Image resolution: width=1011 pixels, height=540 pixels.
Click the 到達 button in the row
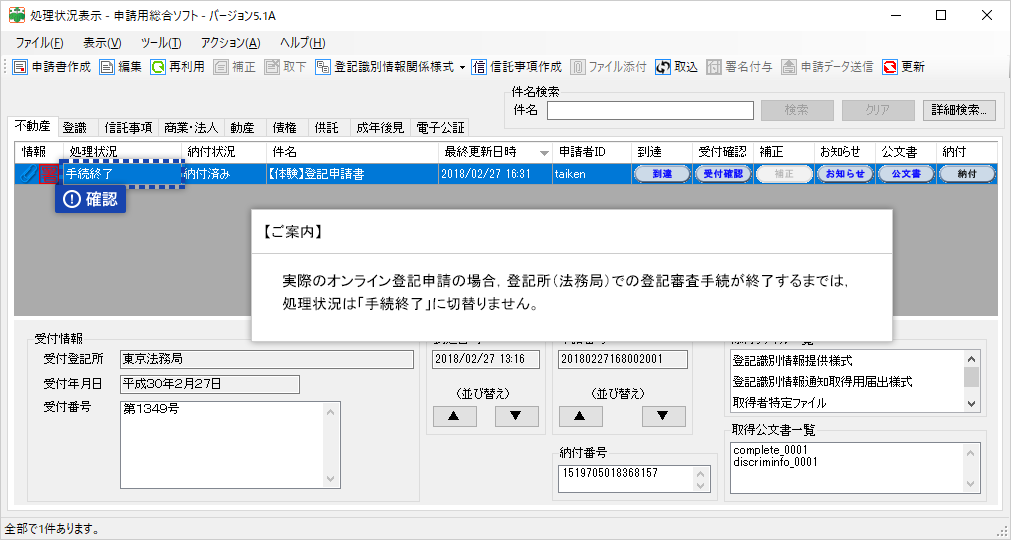pos(662,174)
